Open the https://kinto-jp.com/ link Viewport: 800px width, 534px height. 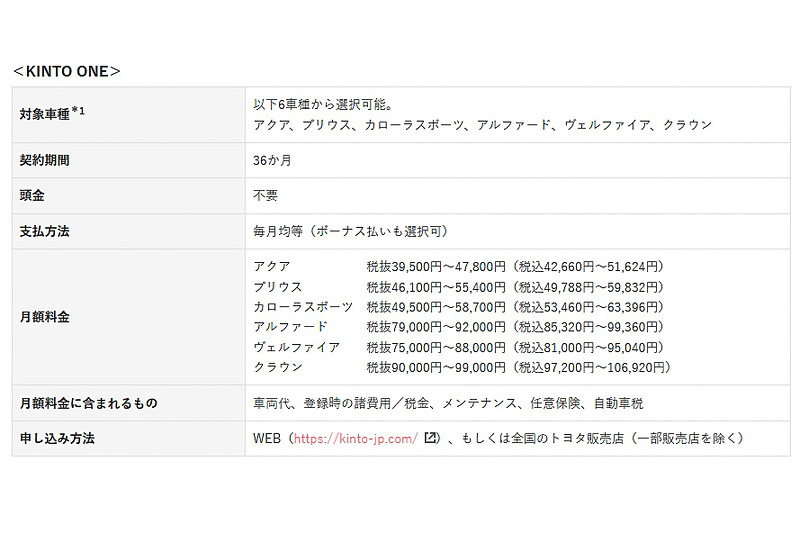click(x=356, y=439)
